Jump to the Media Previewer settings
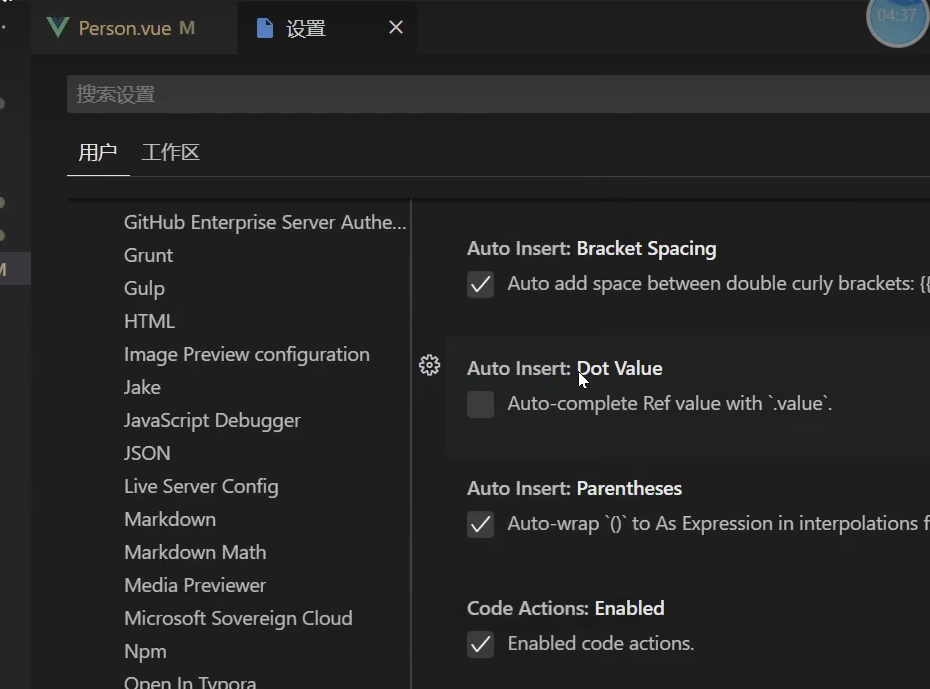 pyautogui.click(x=195, y=585)
